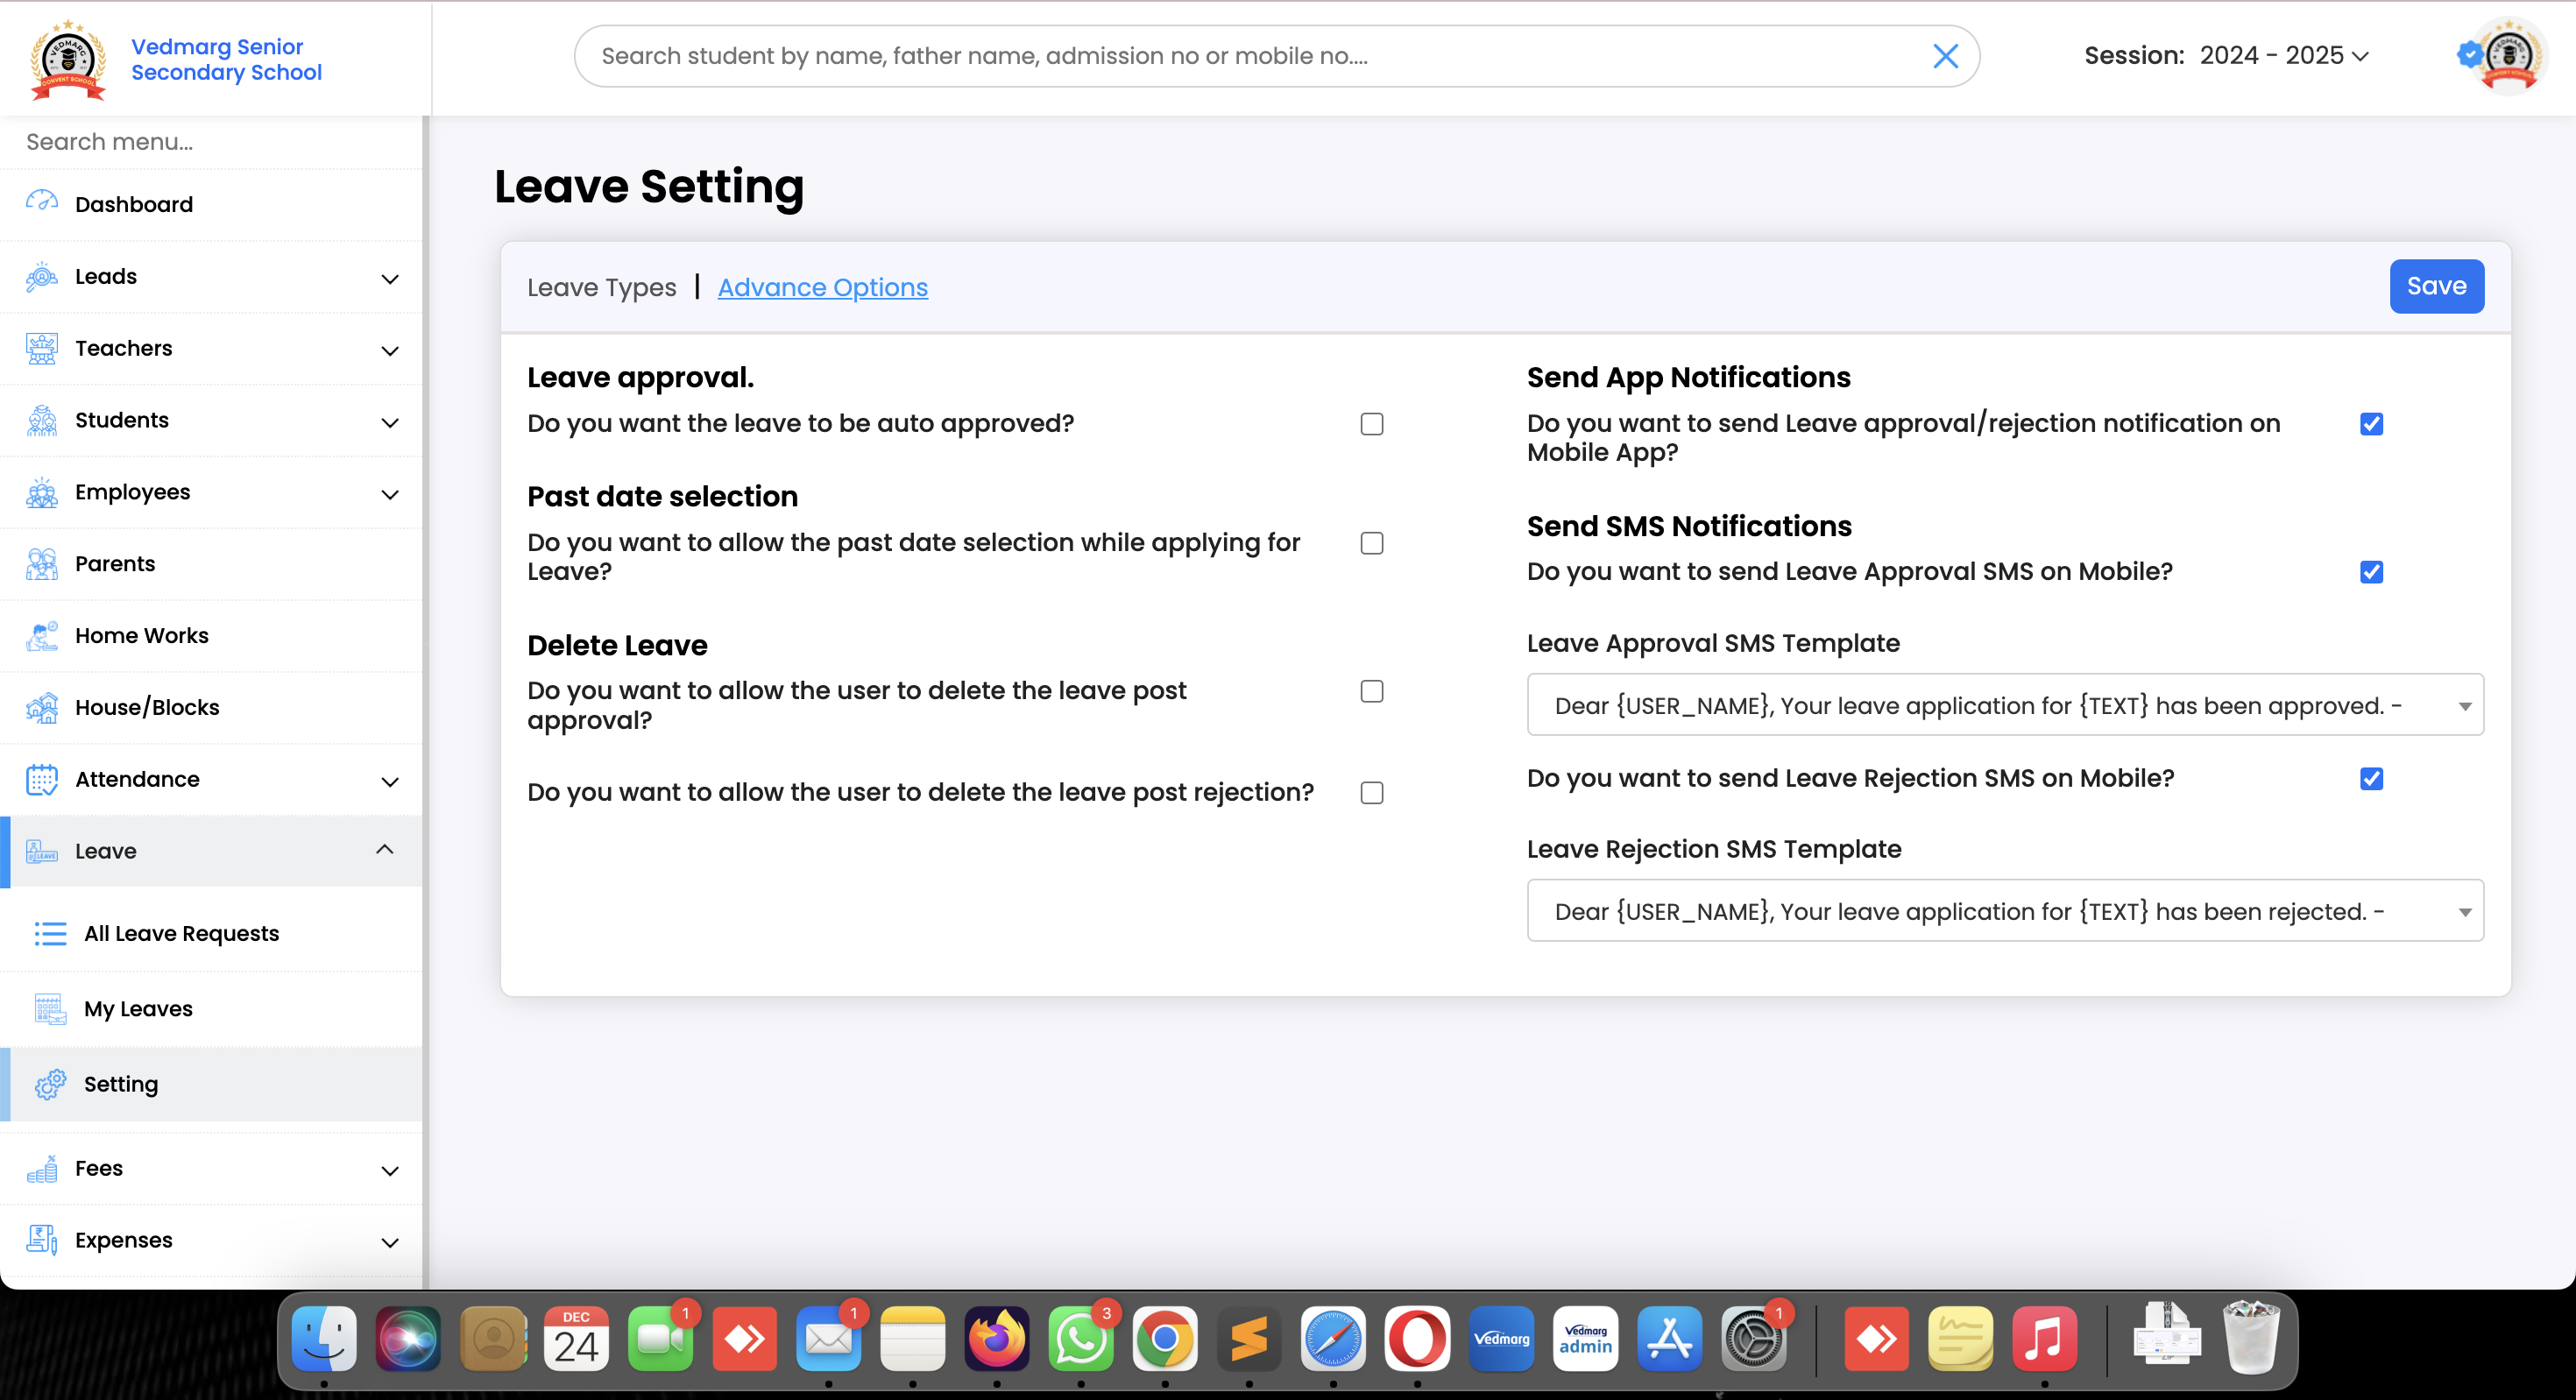
Task: Click the Home Works sidebar icon
Action: click(x=41, y=635)
